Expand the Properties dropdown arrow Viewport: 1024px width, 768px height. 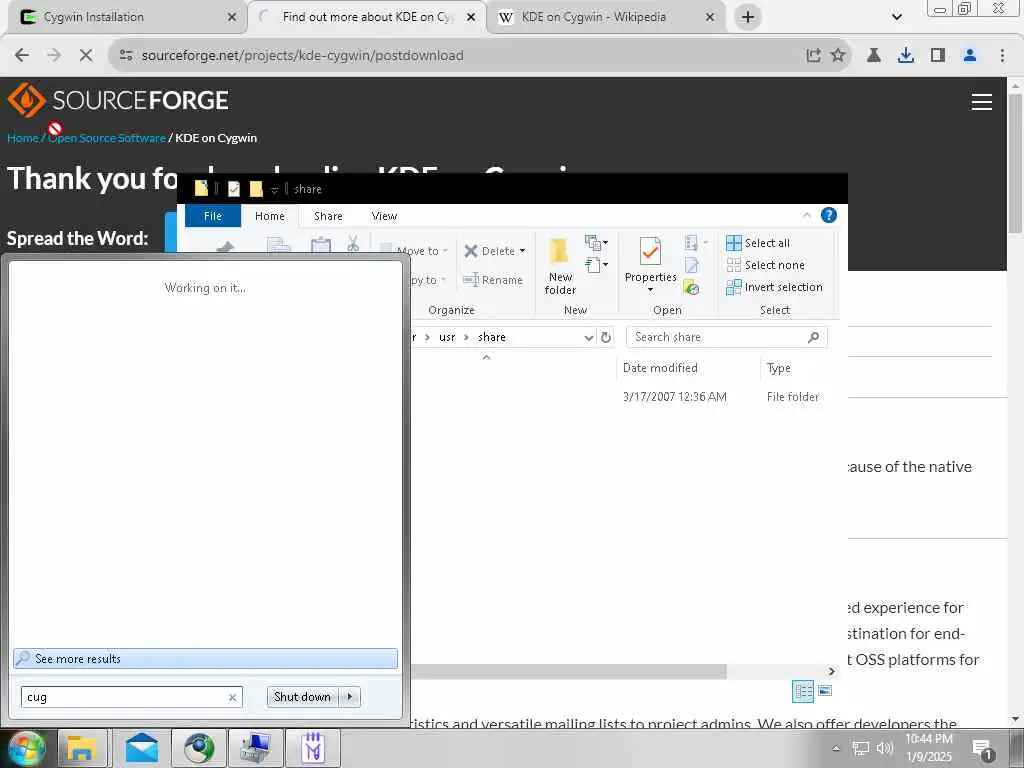(650, 289)
